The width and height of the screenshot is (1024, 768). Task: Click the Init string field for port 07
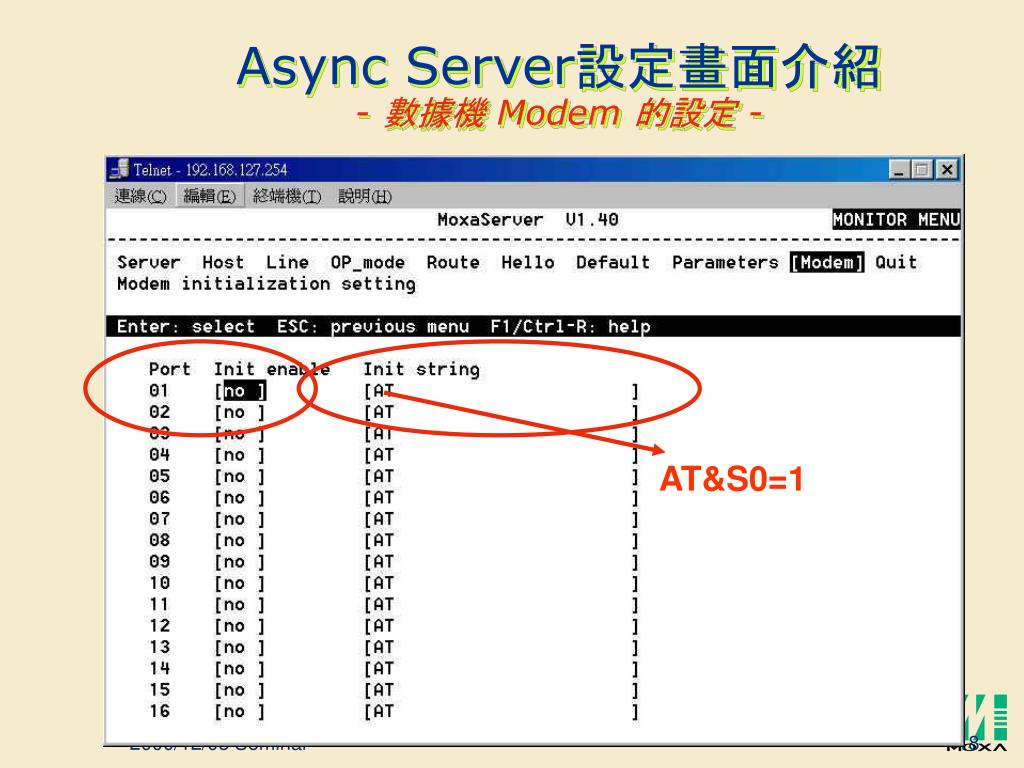point(501,520)
